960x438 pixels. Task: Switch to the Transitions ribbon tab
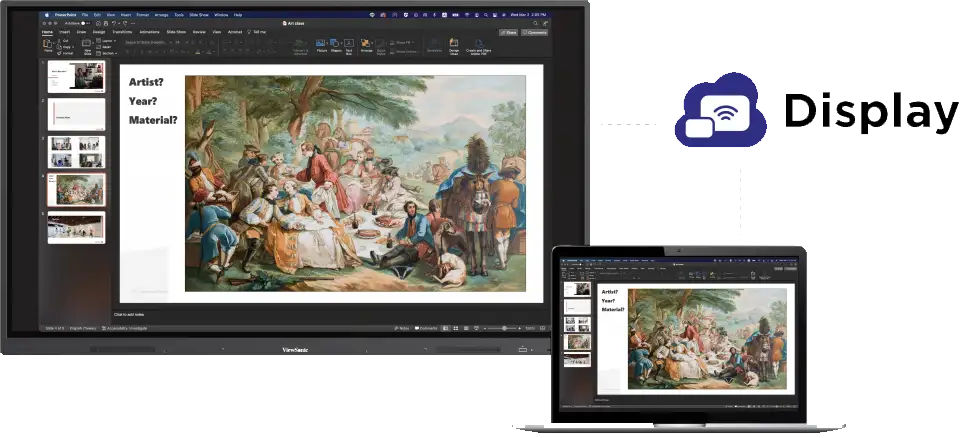tap(122, 32)
